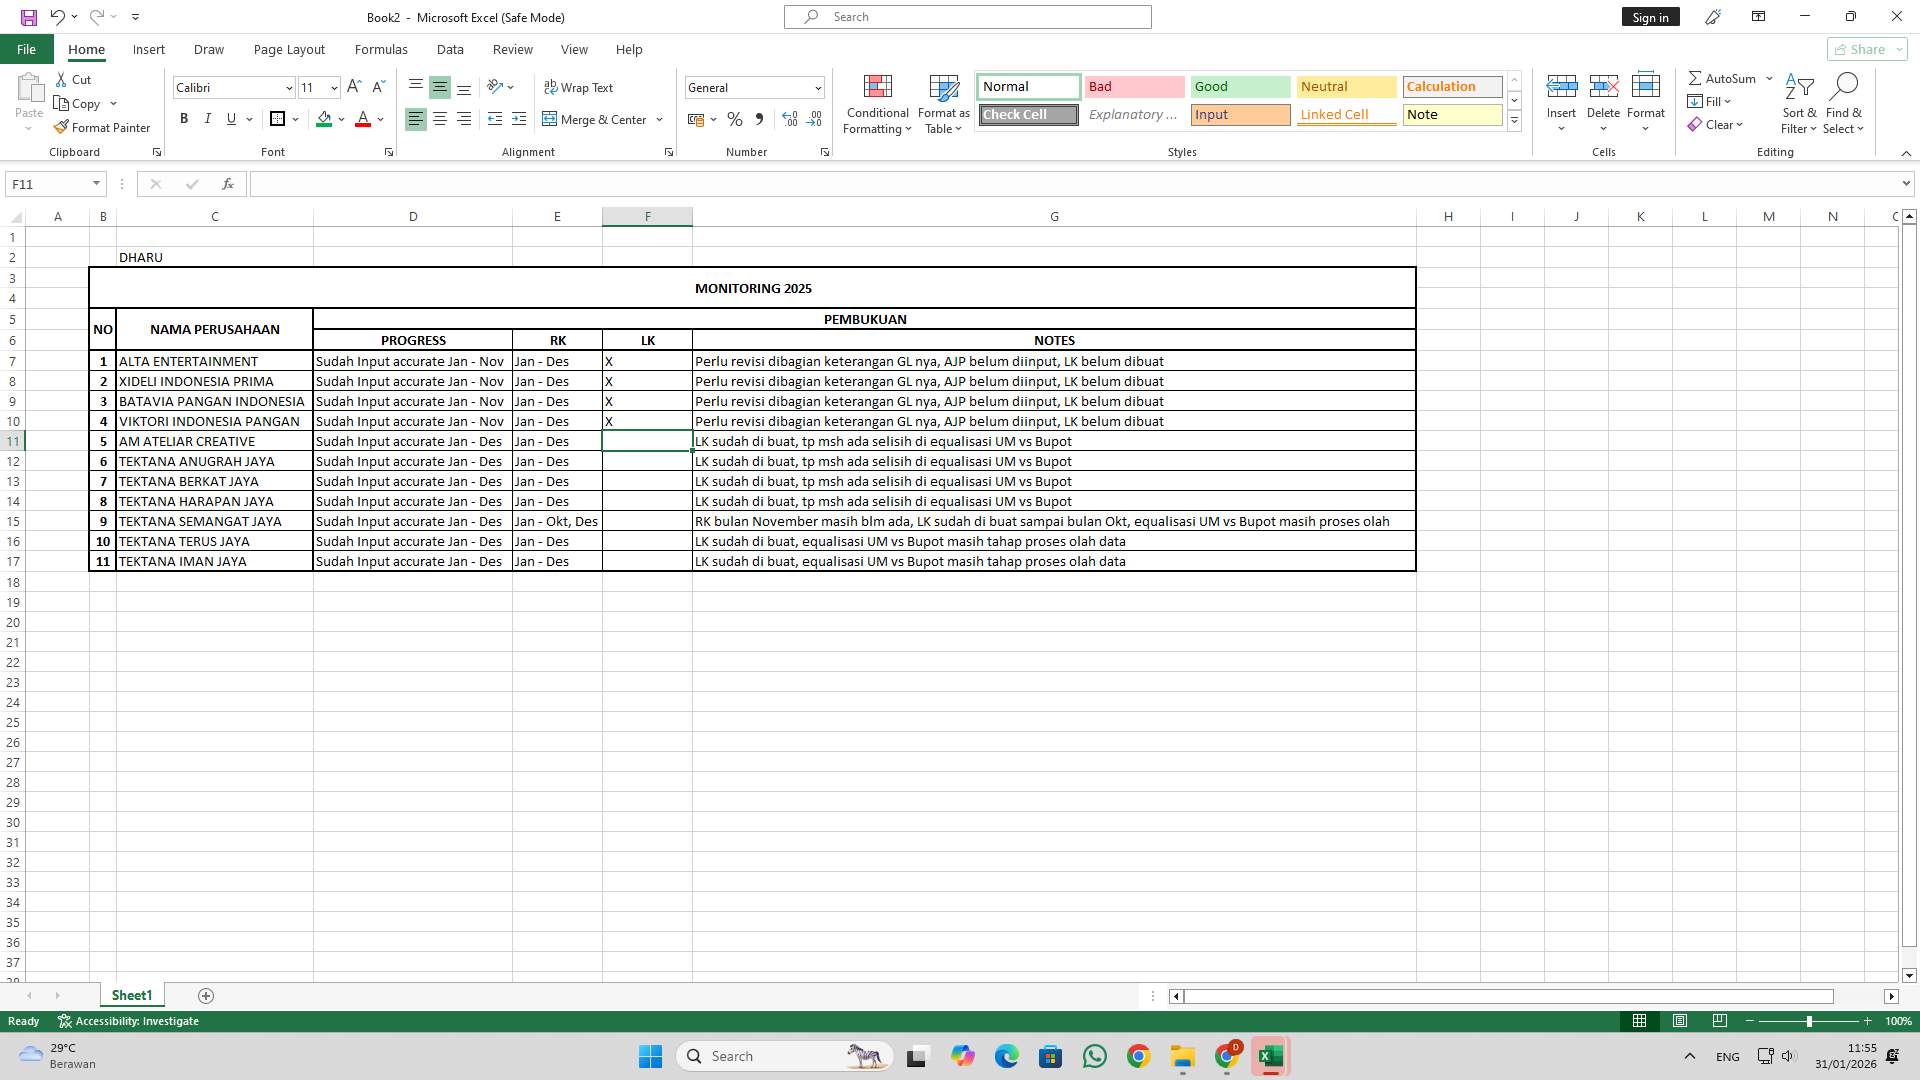The height and width of the screenshot is (1080, 1920).
Task: Enable Wrap Text on selection
Action: point(580,87)
